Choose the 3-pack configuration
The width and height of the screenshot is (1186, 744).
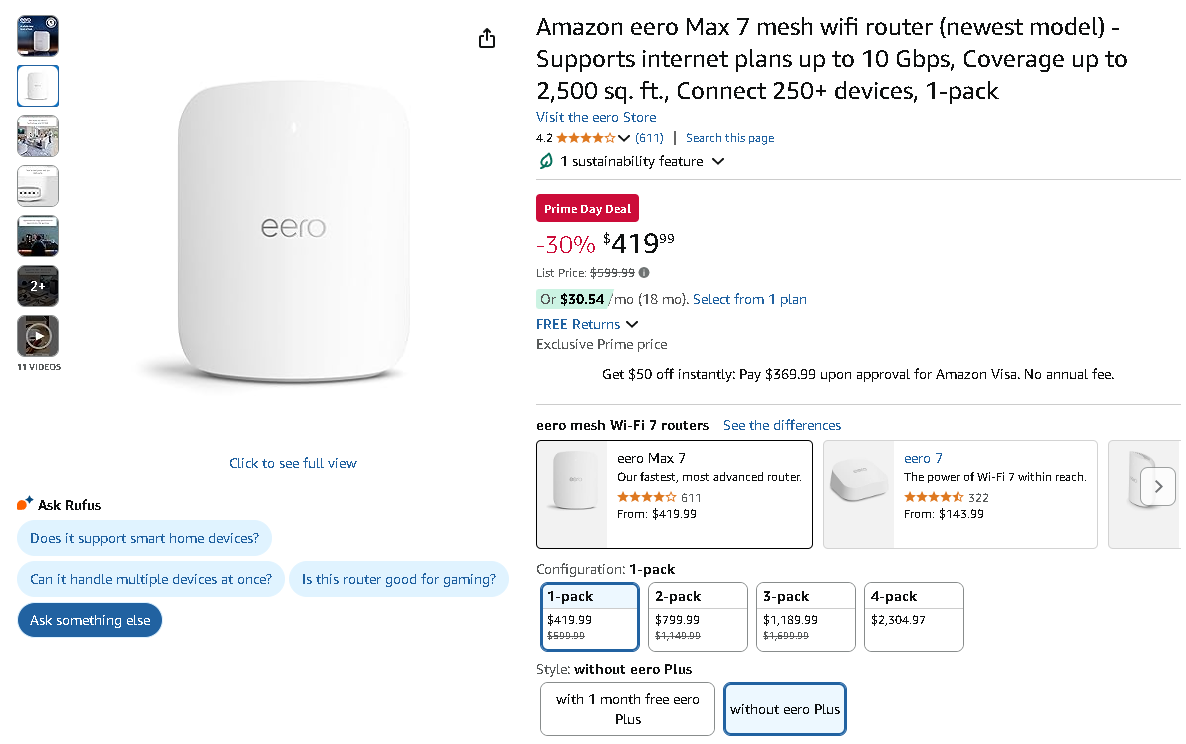pos(806,616)
